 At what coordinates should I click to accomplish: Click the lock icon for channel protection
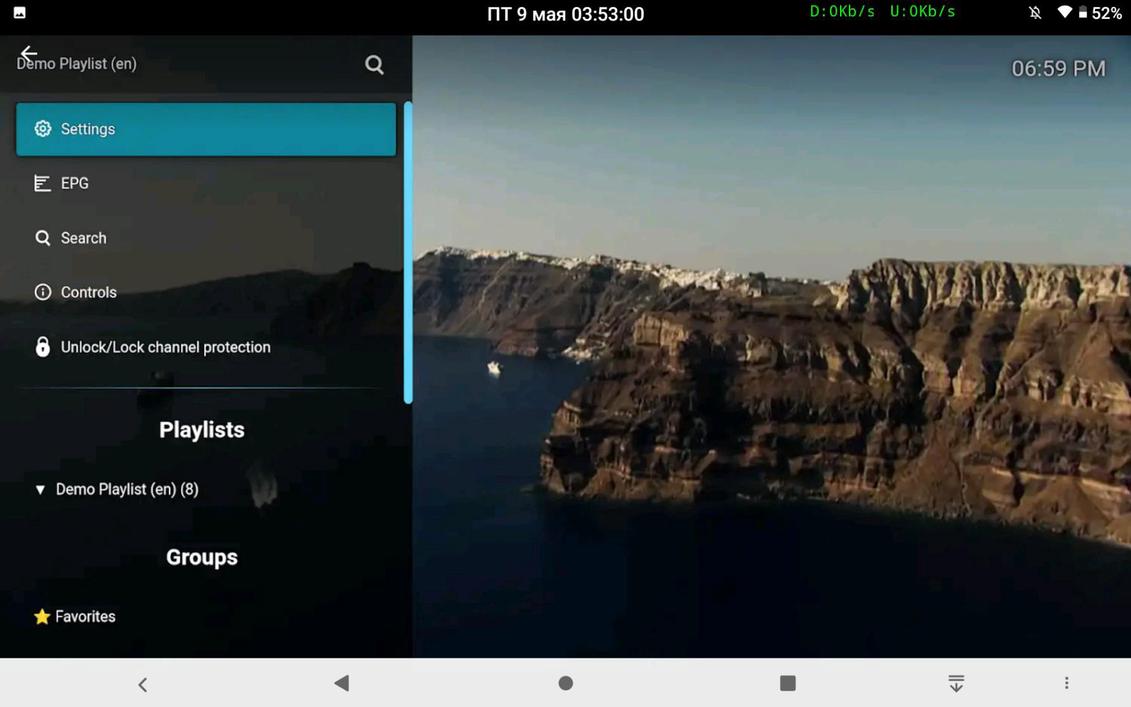point(42,346)
